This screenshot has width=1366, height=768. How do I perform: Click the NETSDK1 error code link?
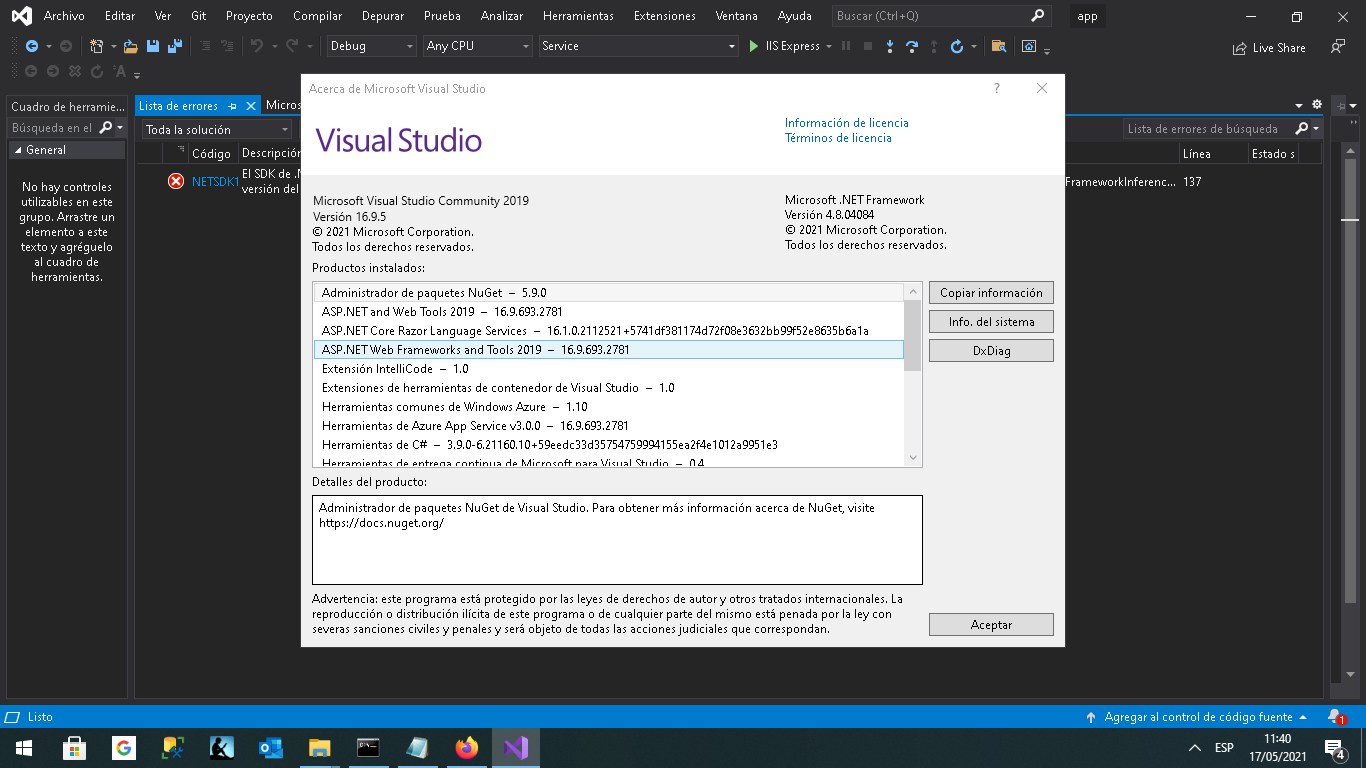215,182
